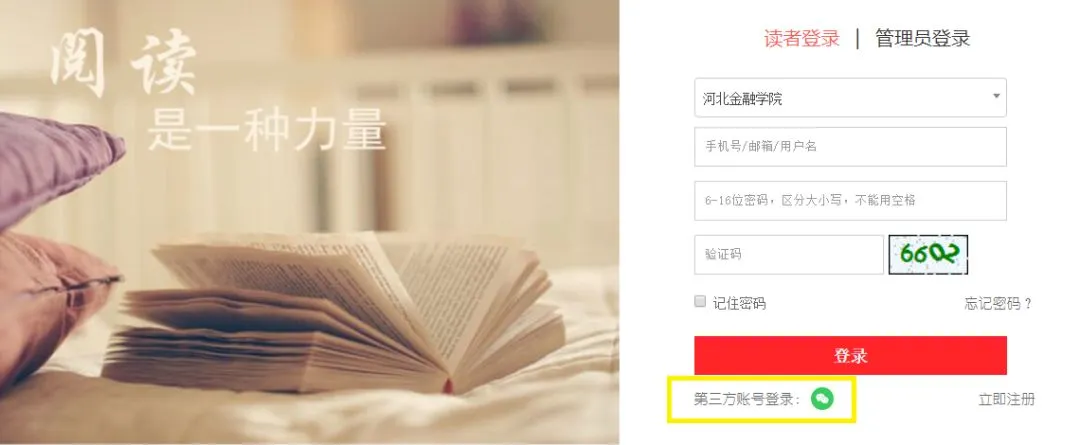This screenshot has width=1080, height=445.
Task: Go to 立即注册 registration link
Action: (1006, 400)
